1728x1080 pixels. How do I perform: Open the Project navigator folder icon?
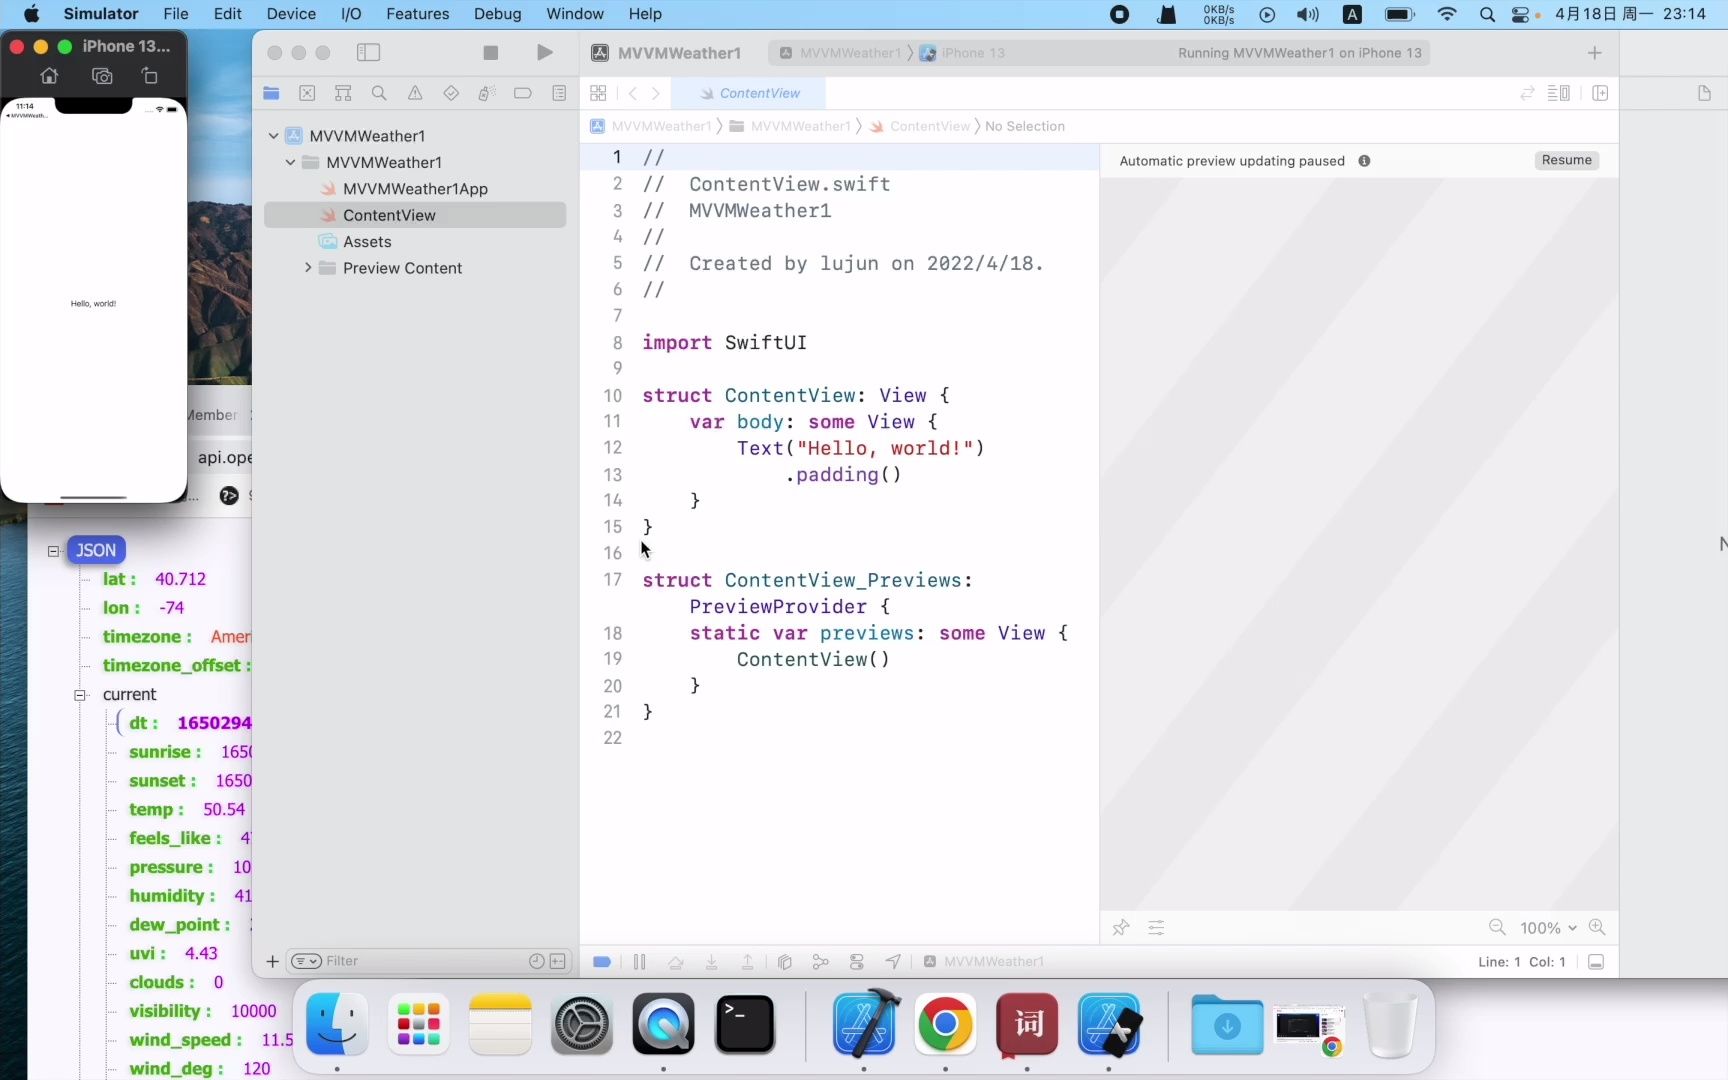(x=271, y=93)
